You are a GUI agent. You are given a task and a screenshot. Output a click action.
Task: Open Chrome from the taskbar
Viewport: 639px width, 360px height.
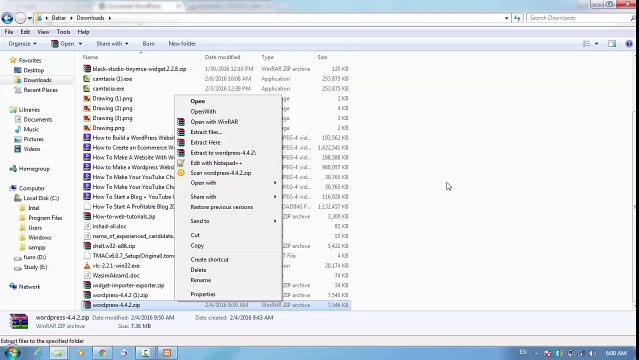tap(102, 353)
